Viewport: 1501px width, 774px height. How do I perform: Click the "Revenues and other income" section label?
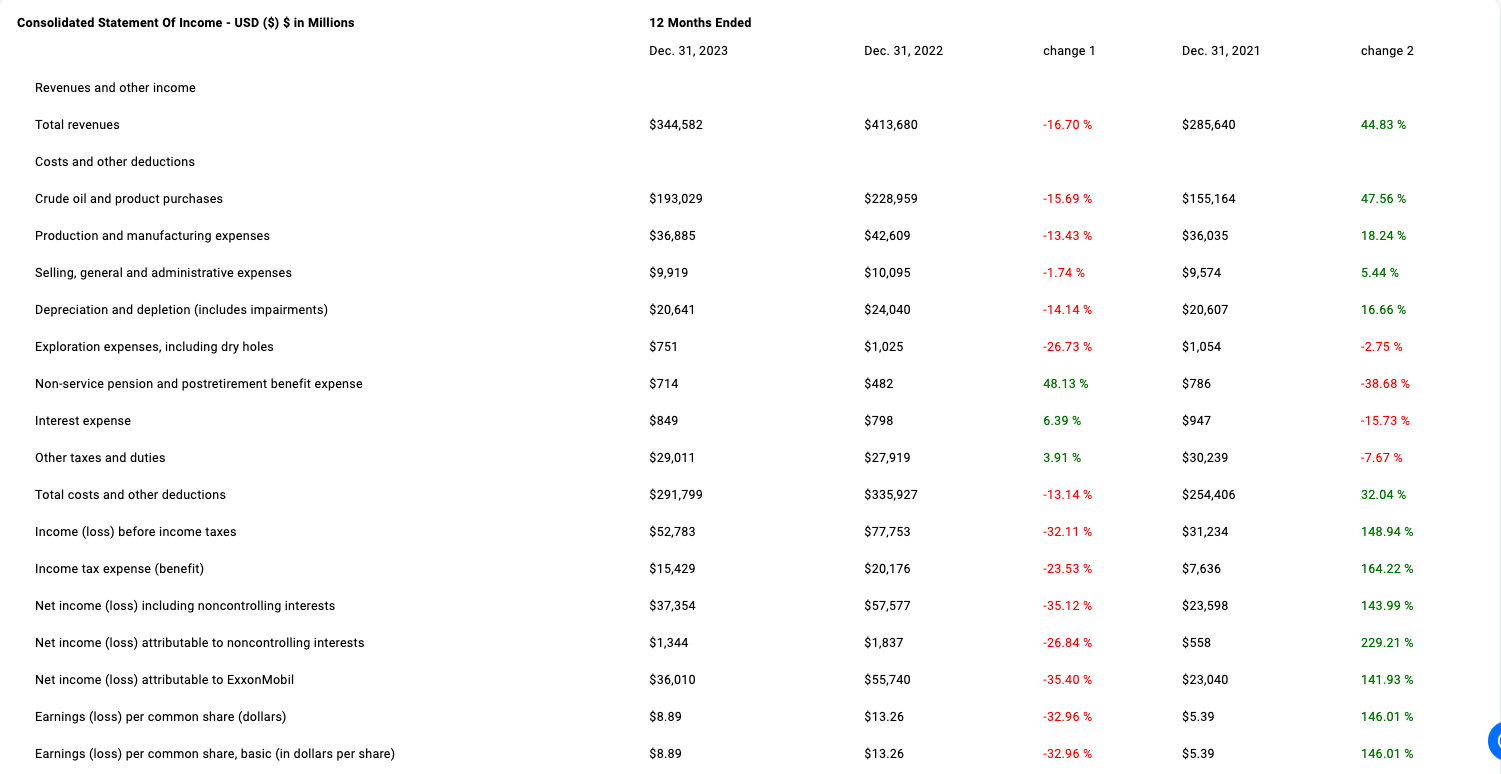tap(115, 88)
